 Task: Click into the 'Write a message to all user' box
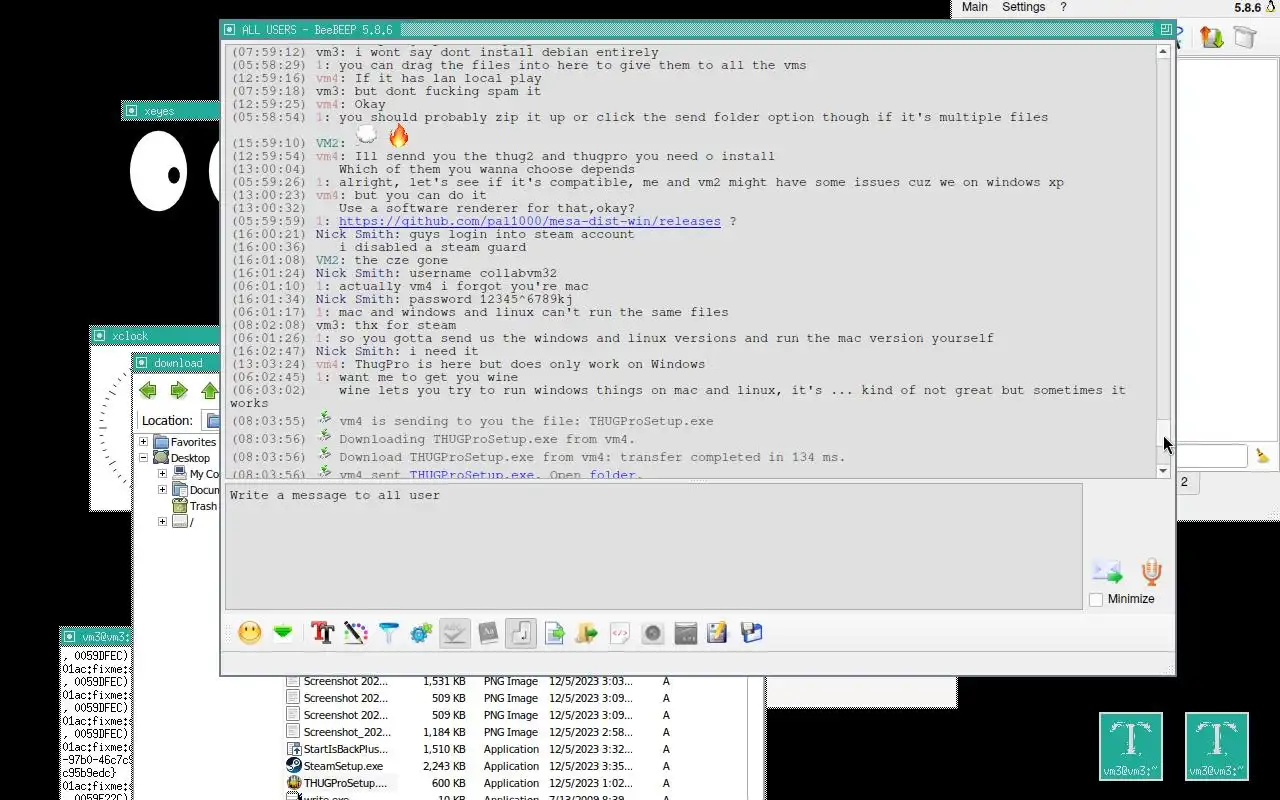point(653,546)
